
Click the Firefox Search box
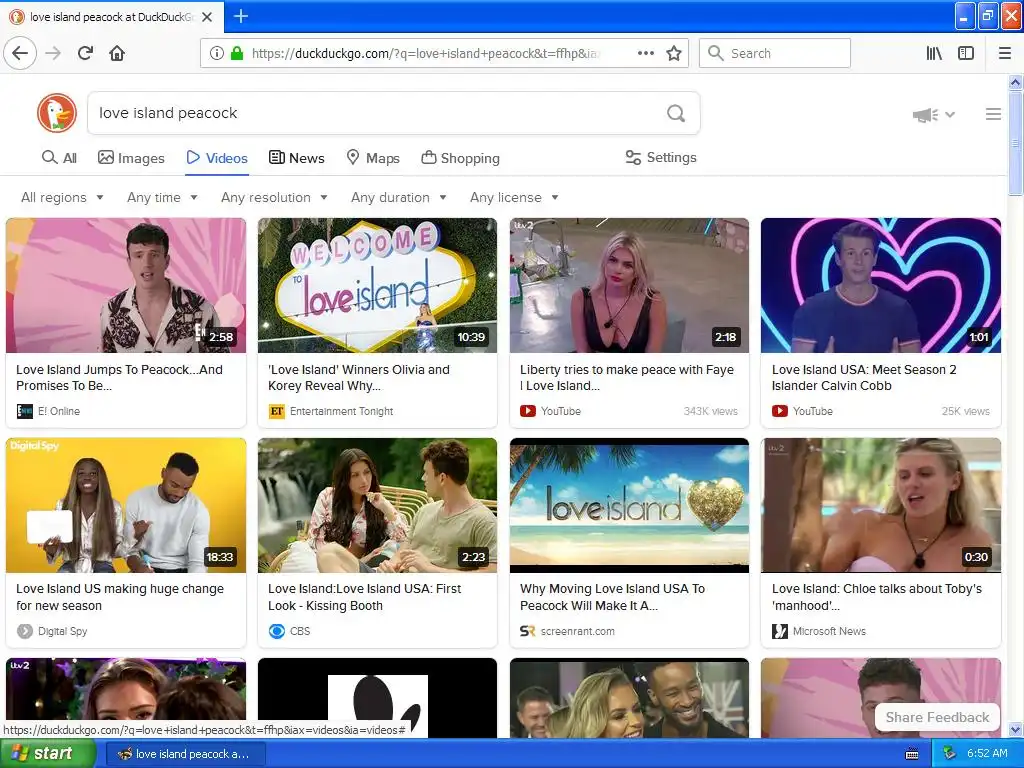click(775, 54)
